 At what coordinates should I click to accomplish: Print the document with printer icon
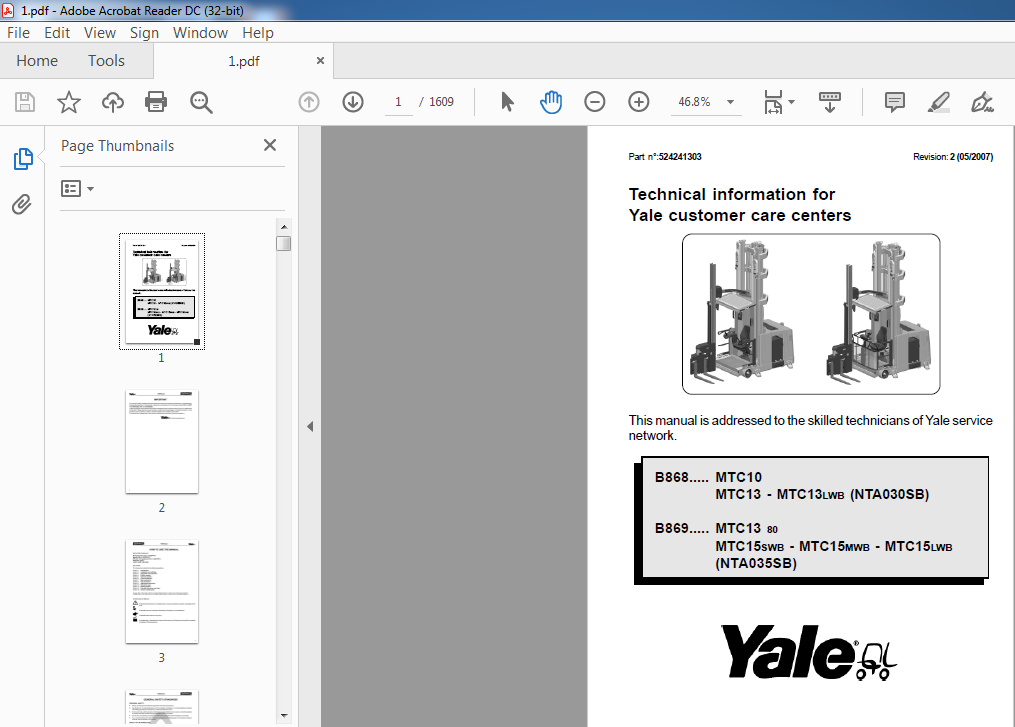156,102
